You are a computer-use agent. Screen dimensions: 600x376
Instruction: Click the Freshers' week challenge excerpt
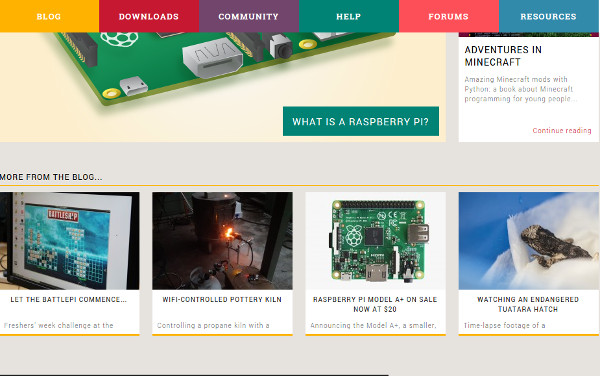(59, 326)
